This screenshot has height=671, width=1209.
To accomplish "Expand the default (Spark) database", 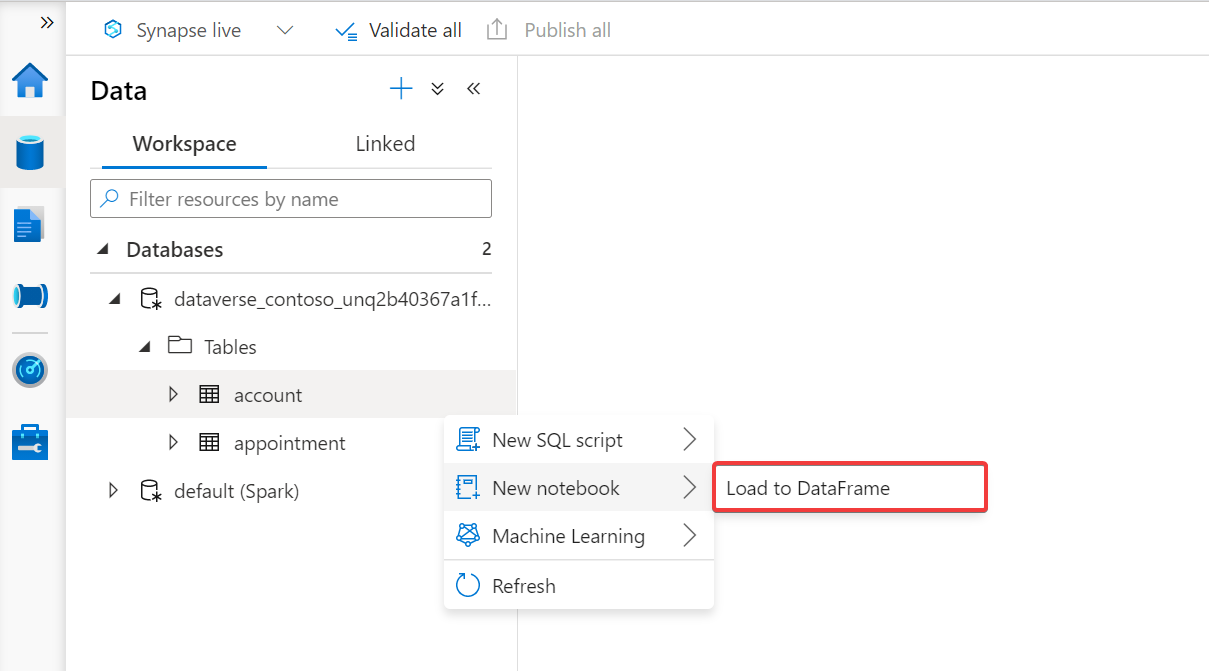I will point(113,491).
